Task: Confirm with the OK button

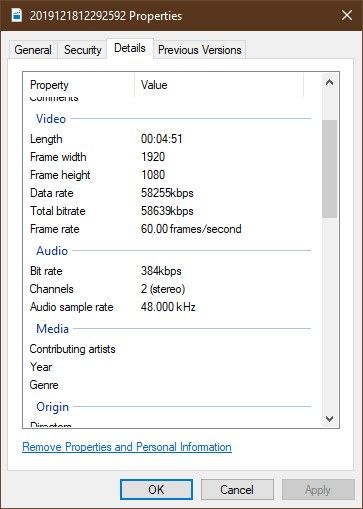Action: (156, 490)
